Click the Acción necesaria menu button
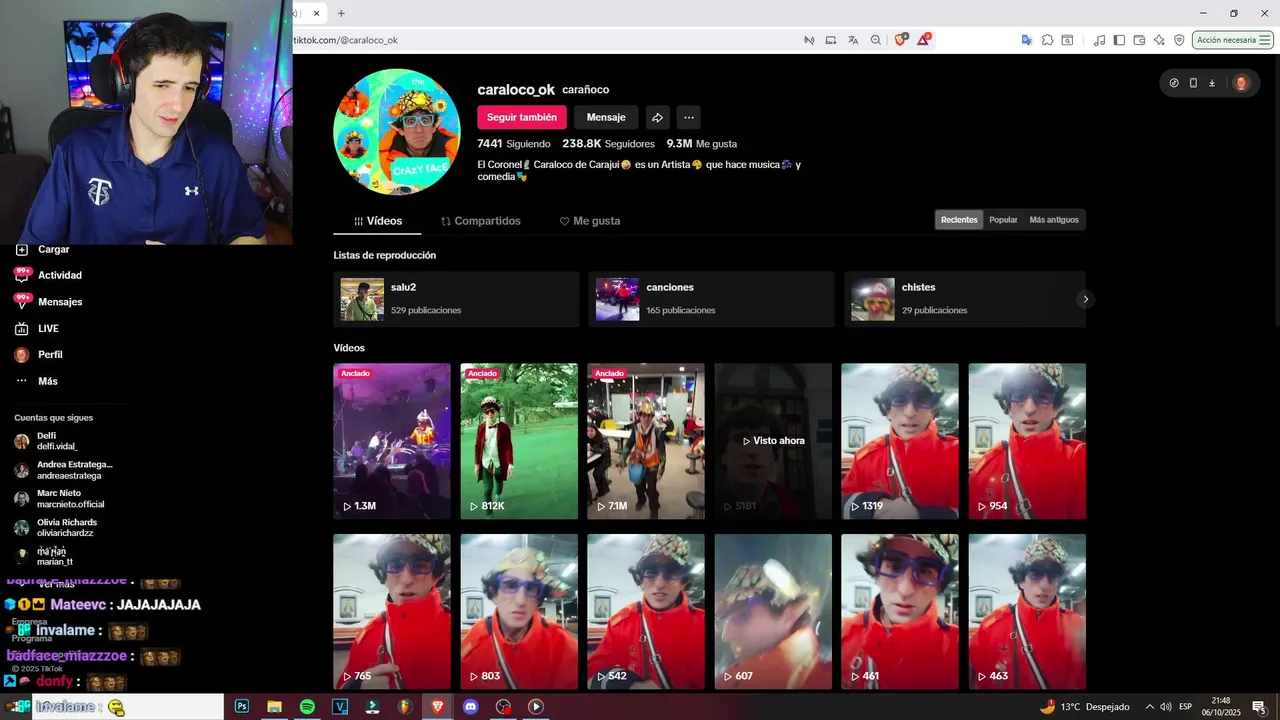This screenshot has width=1280, height=720. (1233, 40)
